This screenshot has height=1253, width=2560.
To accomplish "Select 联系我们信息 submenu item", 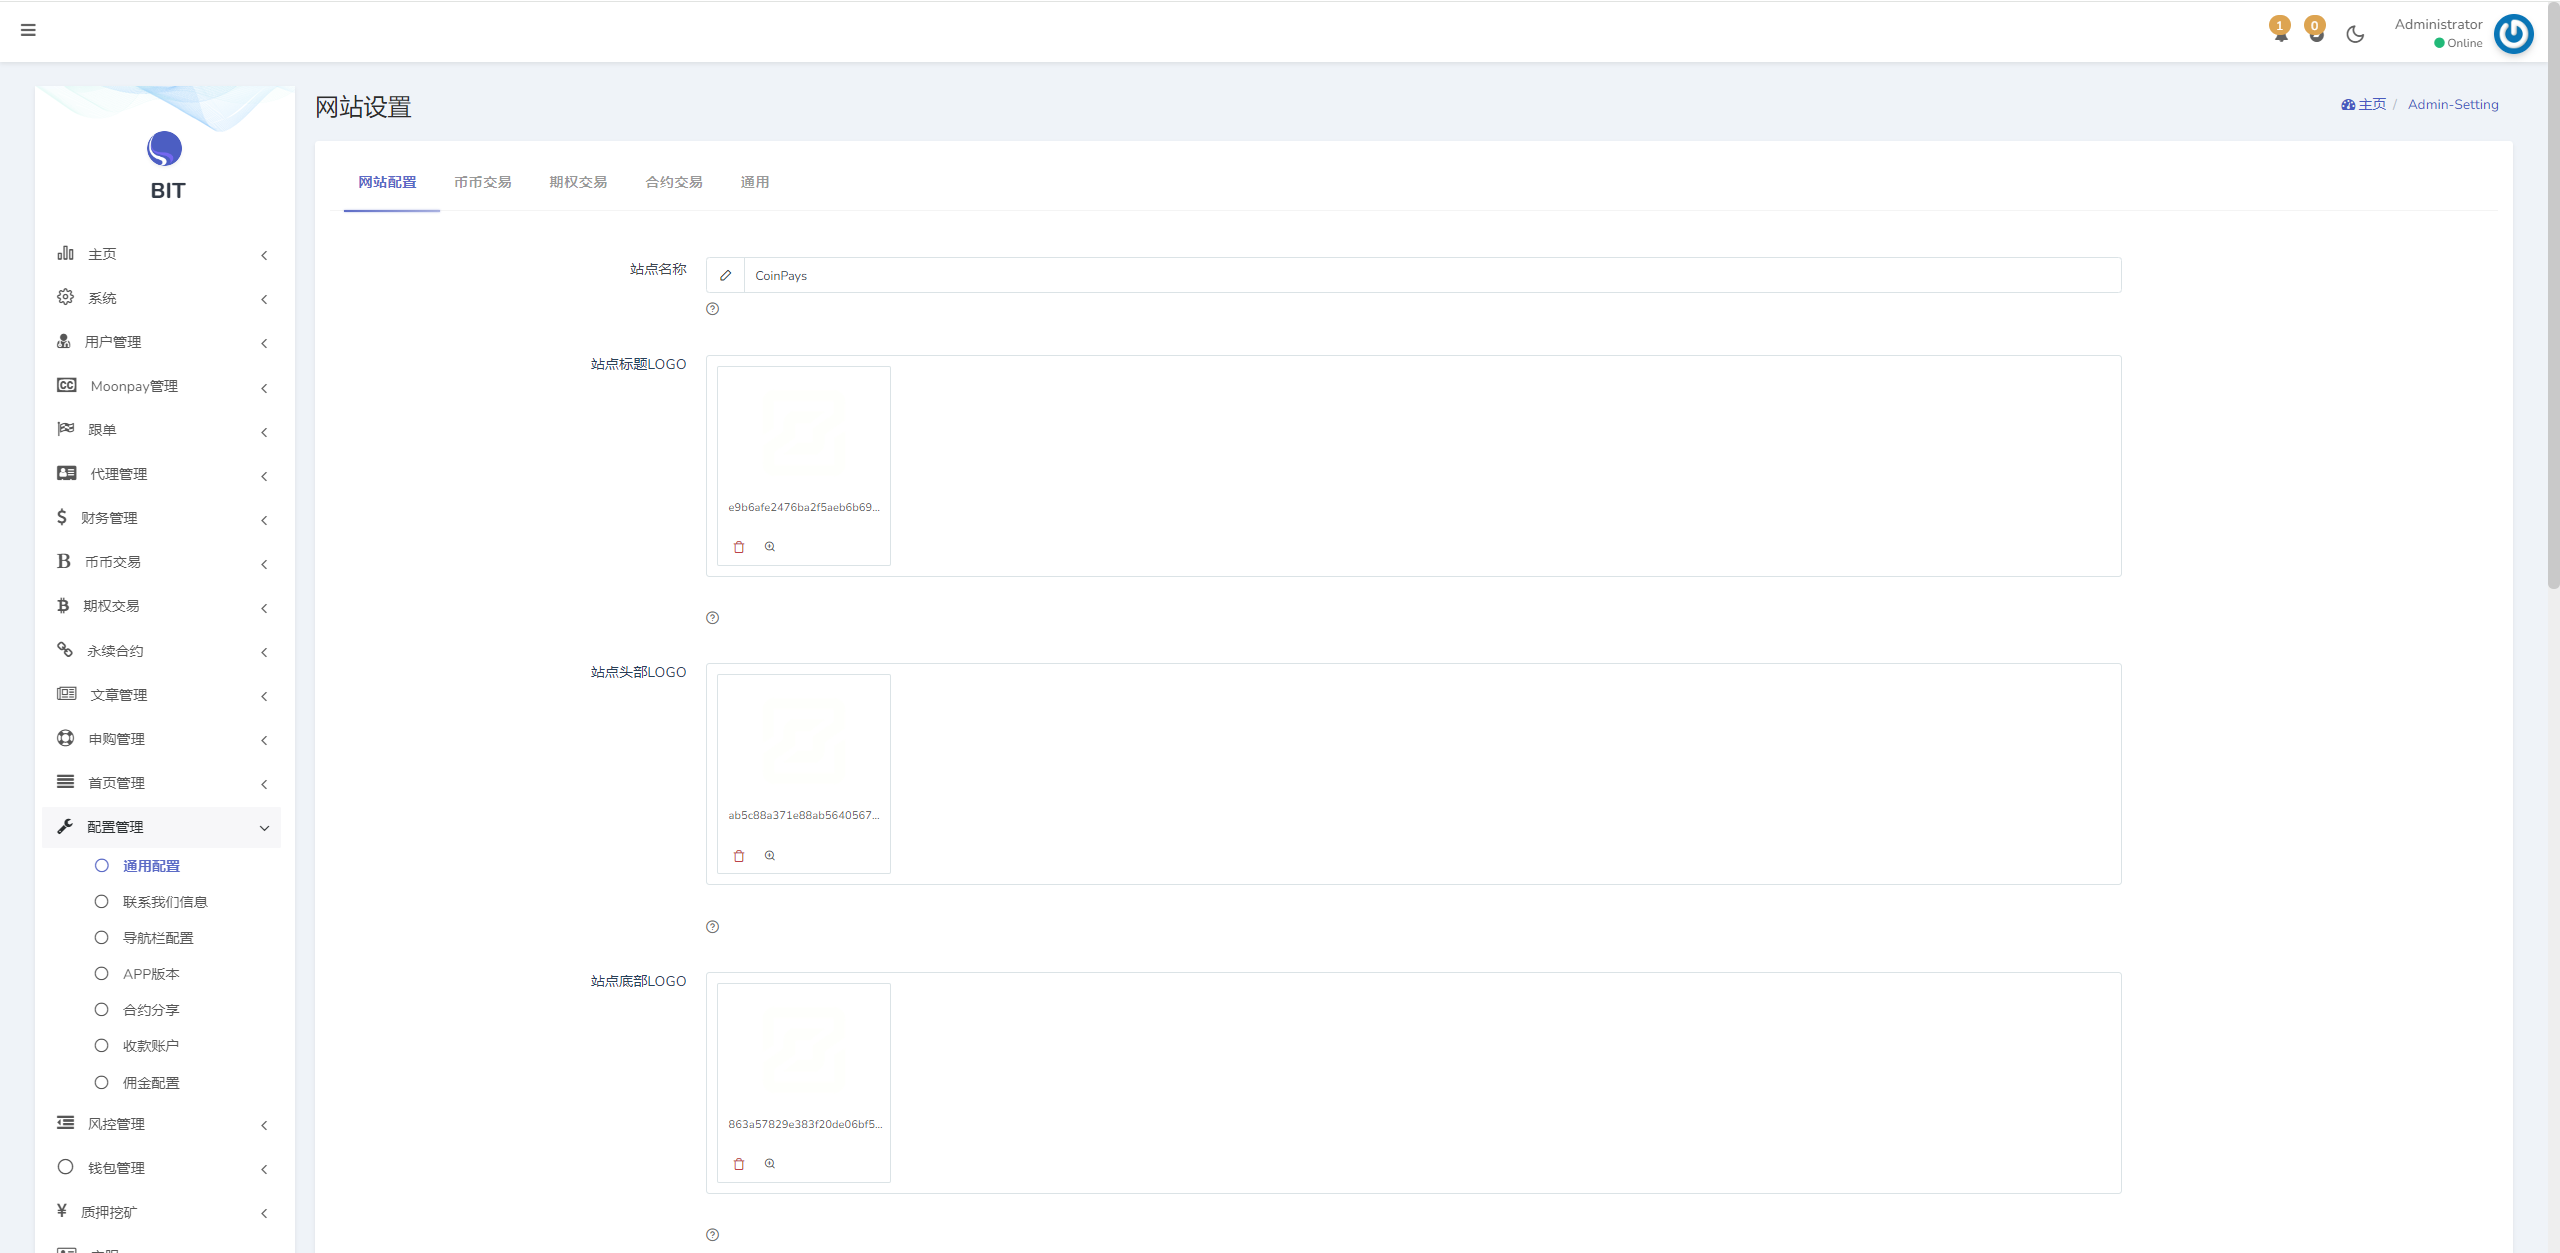I will pyautogui.click(x=165, y=902).
